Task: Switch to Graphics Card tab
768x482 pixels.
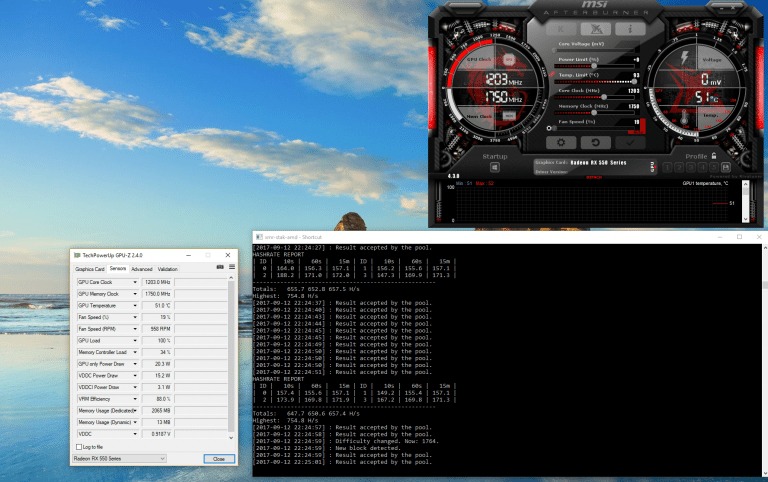Action: pyautogui.click(x=90, y=269)
